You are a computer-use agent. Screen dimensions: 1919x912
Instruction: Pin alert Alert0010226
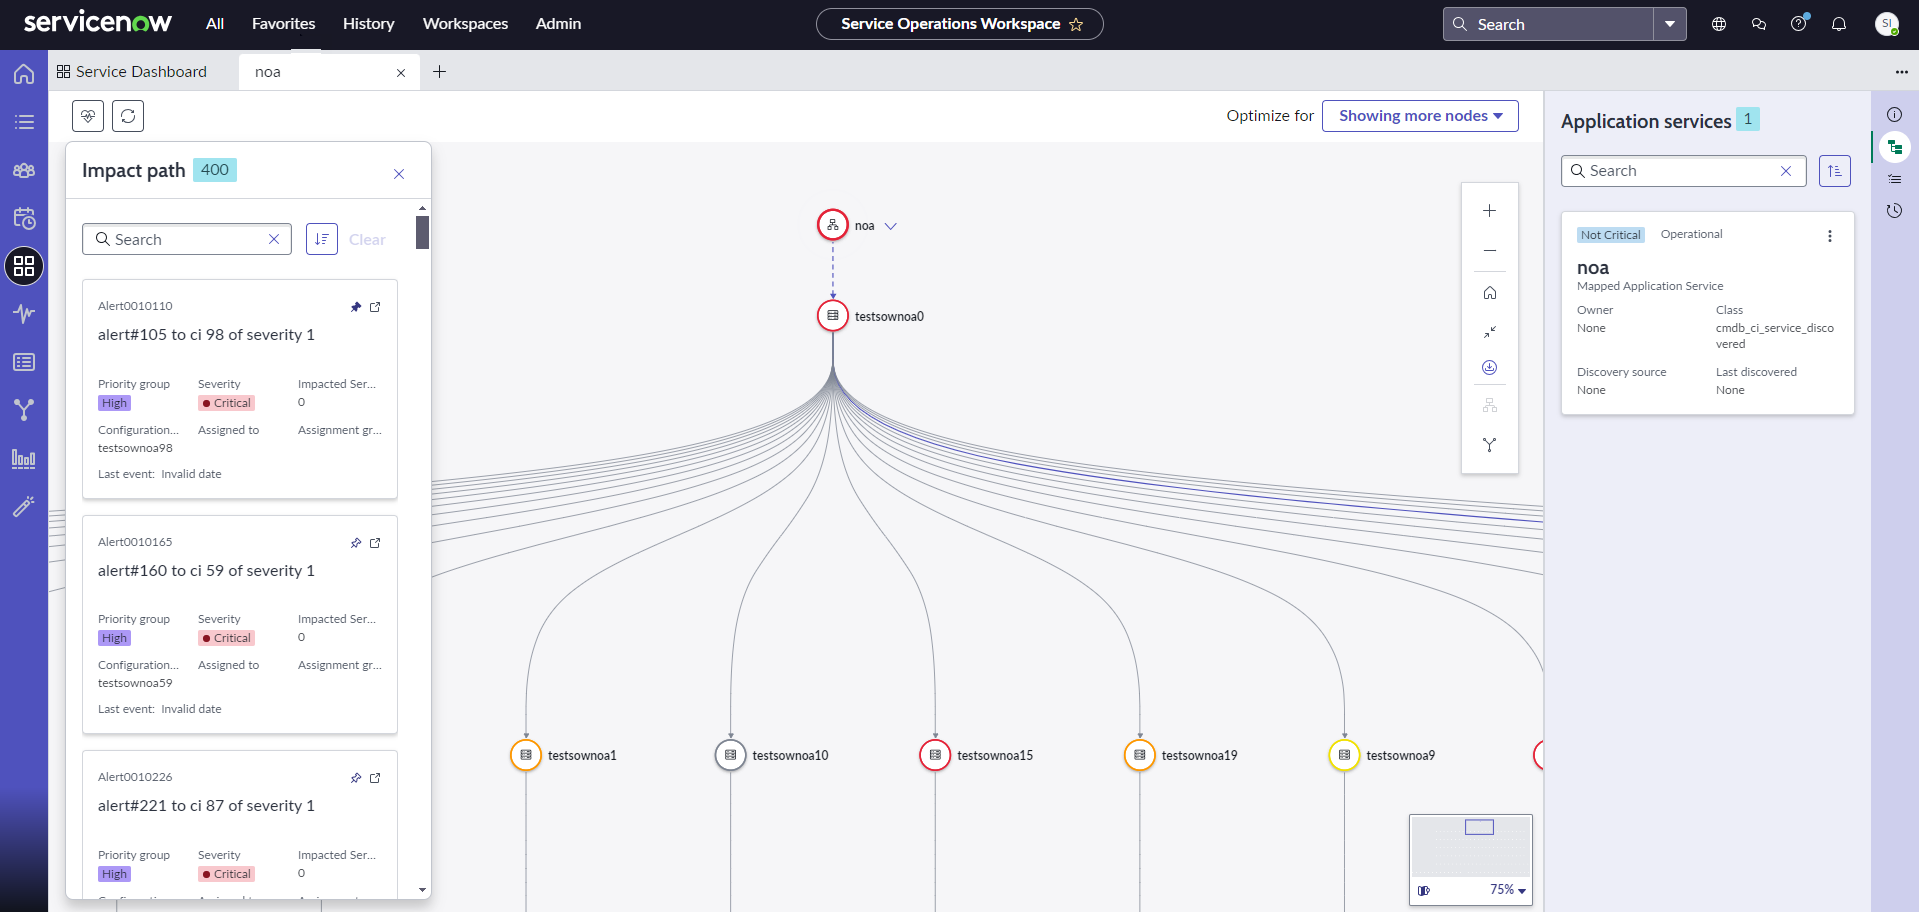click(356, 778)
